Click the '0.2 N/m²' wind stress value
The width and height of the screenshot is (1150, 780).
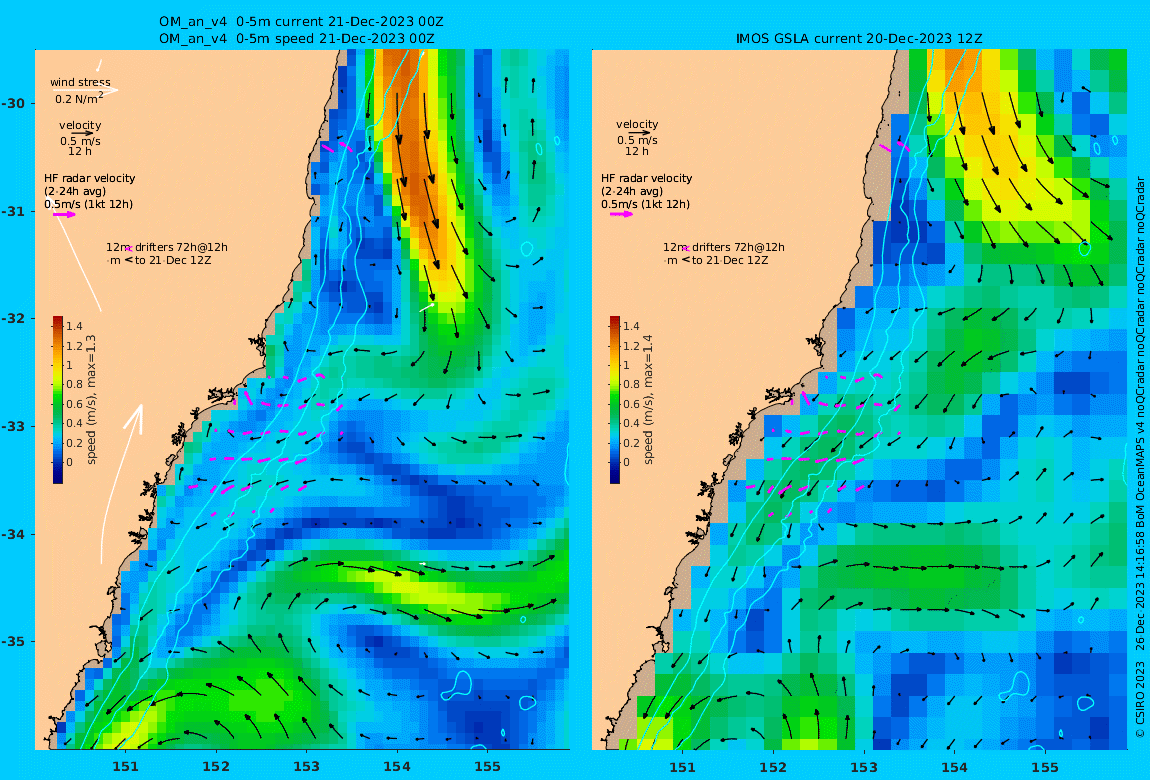(x=79, y=98)
